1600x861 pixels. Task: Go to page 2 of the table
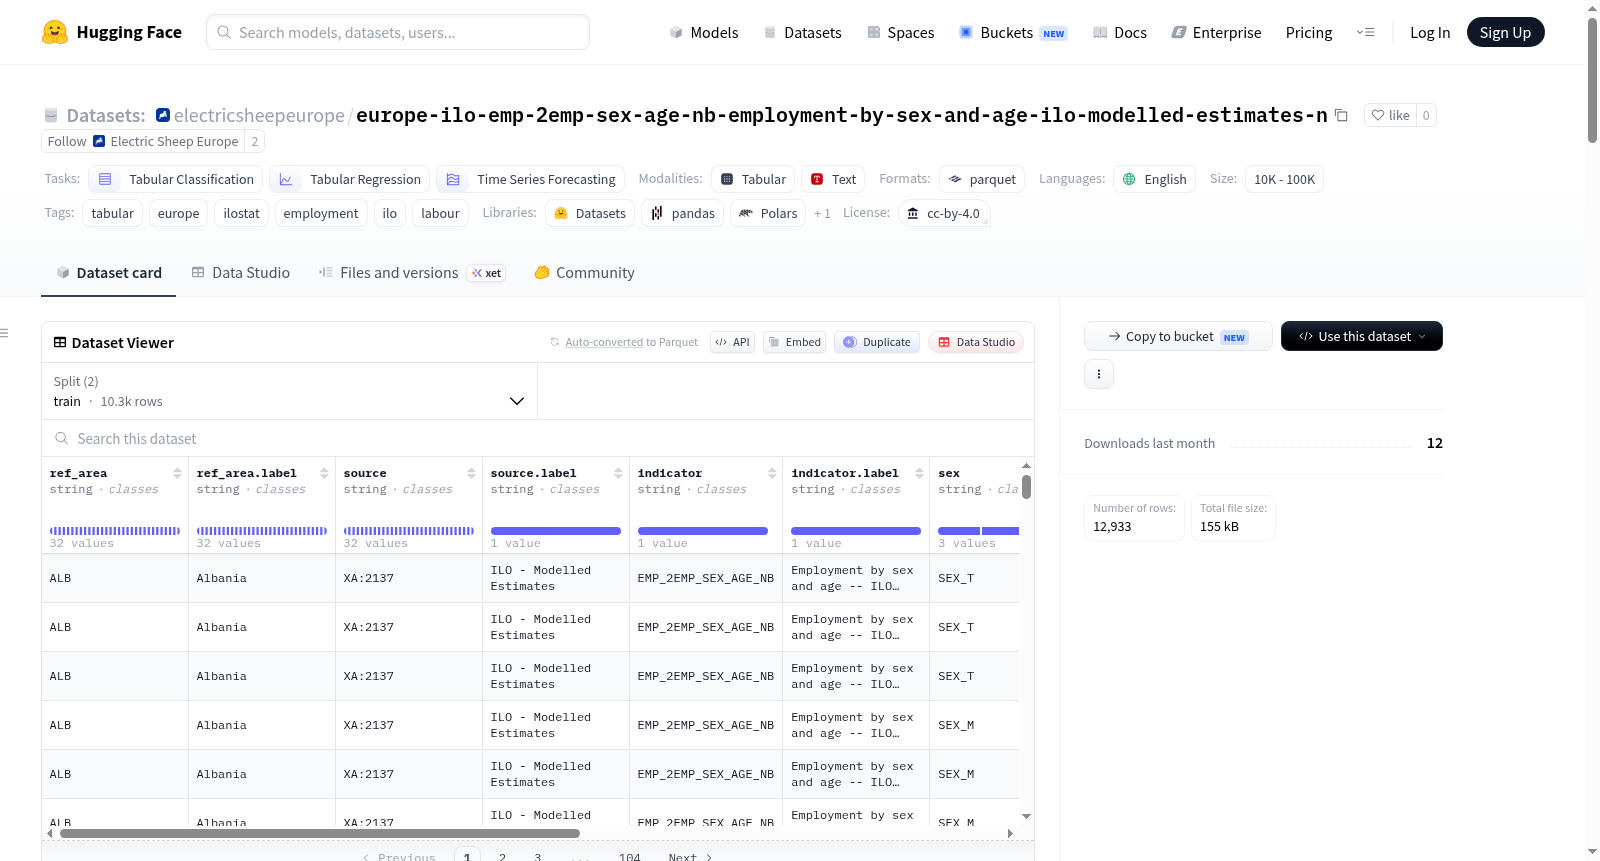click(502, 856)
